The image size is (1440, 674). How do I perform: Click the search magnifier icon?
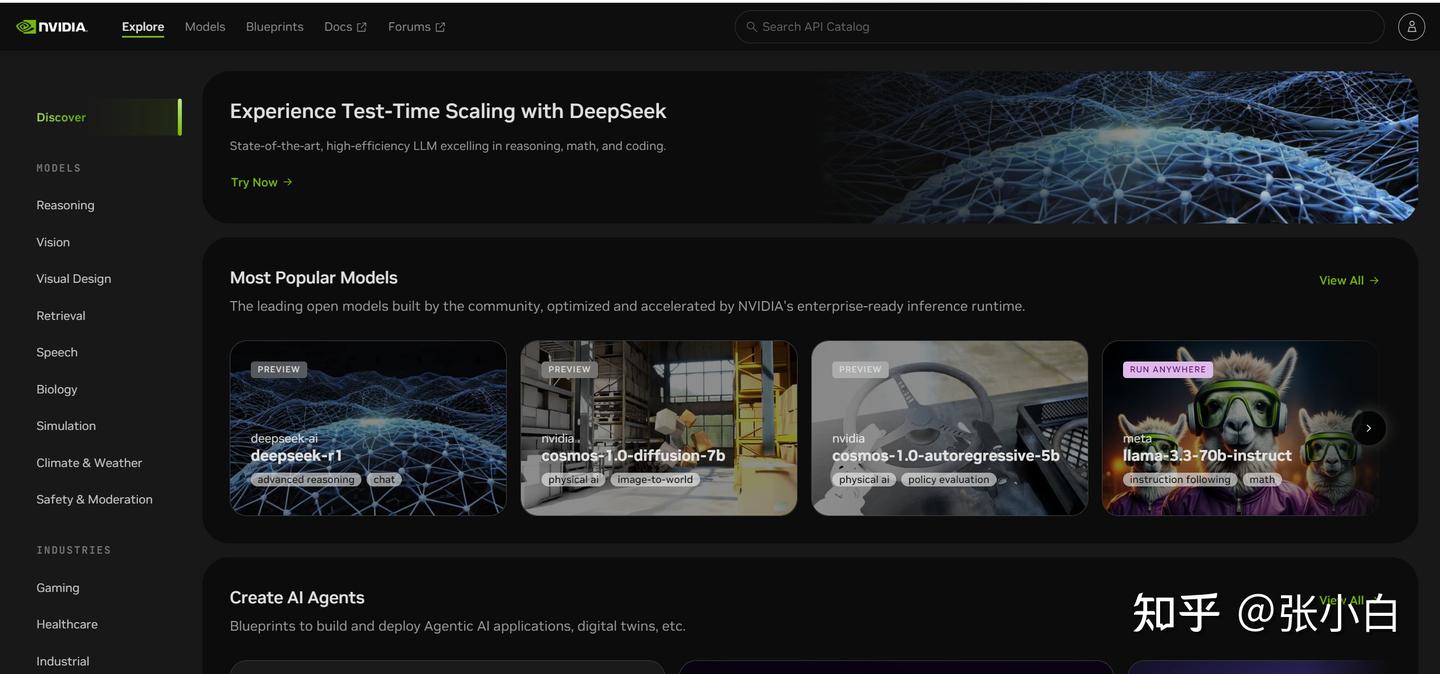click(752, 27)
